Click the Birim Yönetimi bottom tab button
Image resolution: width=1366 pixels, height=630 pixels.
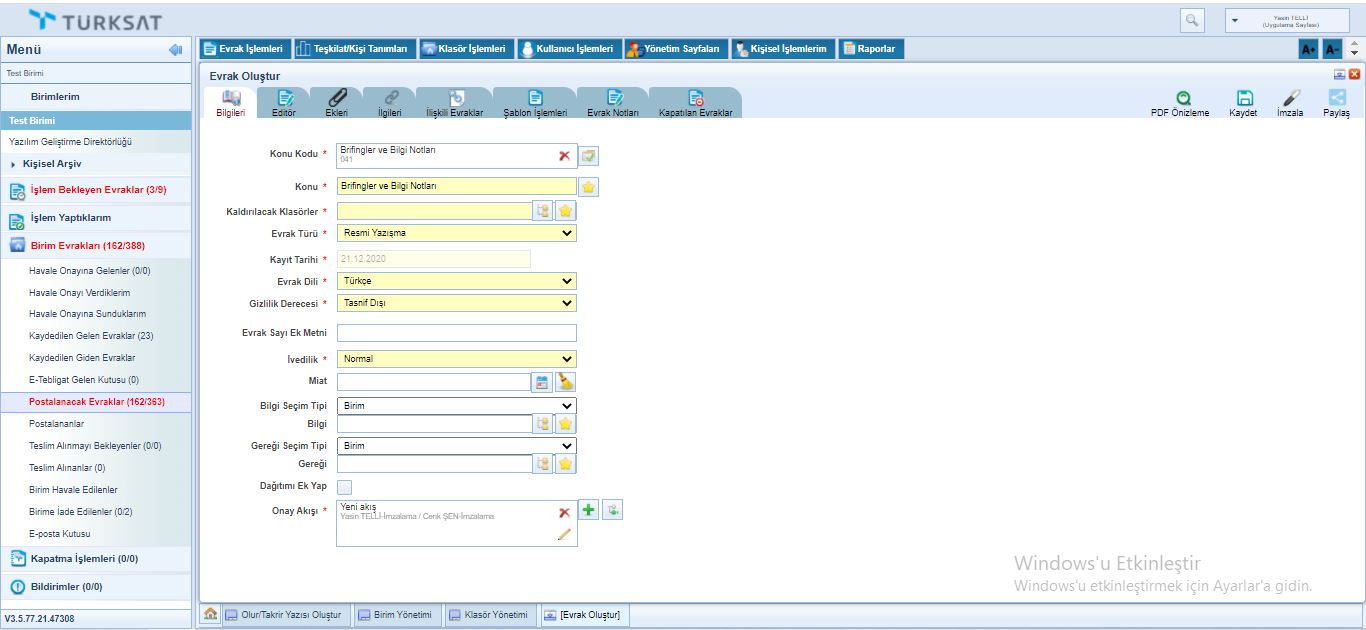(x=395, y=615)
